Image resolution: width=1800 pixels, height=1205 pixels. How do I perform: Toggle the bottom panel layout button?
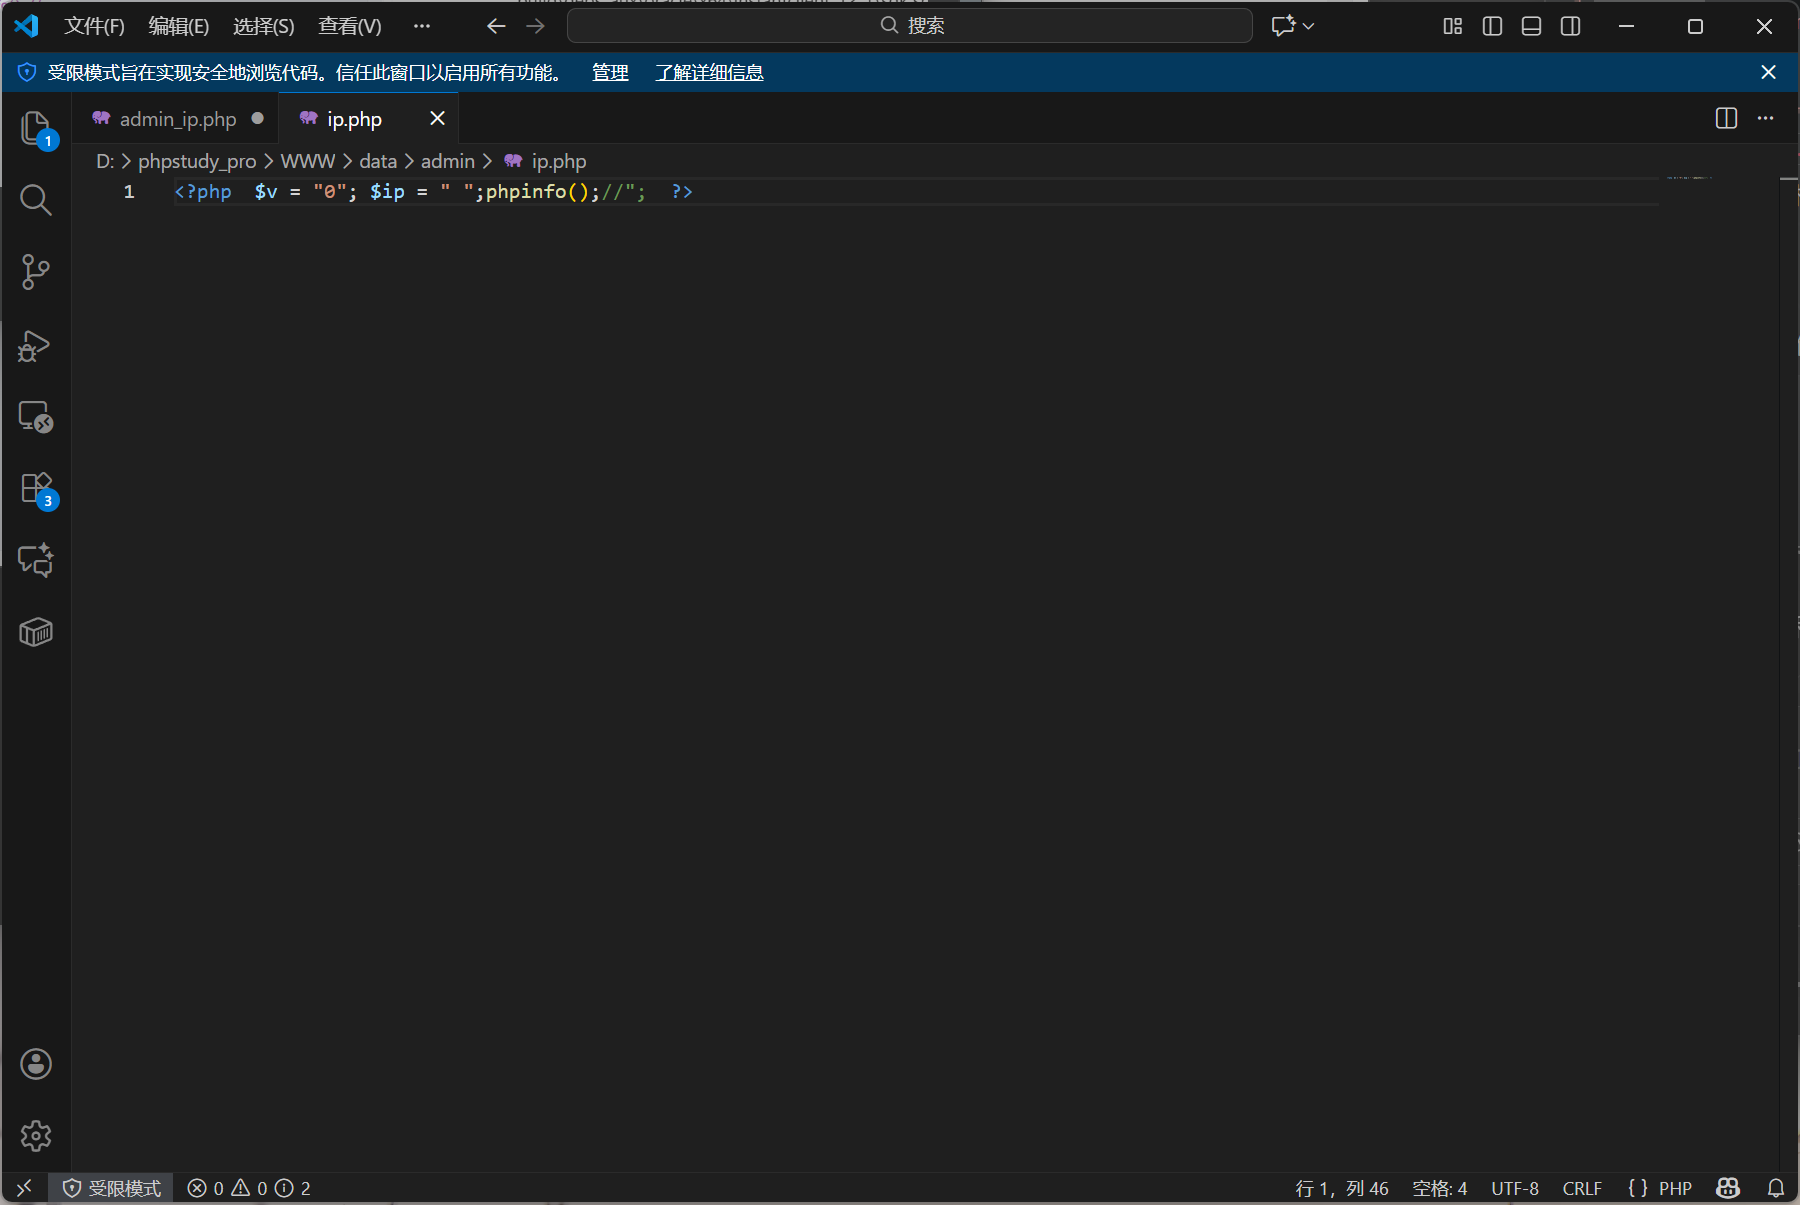tap(1531, 26)
